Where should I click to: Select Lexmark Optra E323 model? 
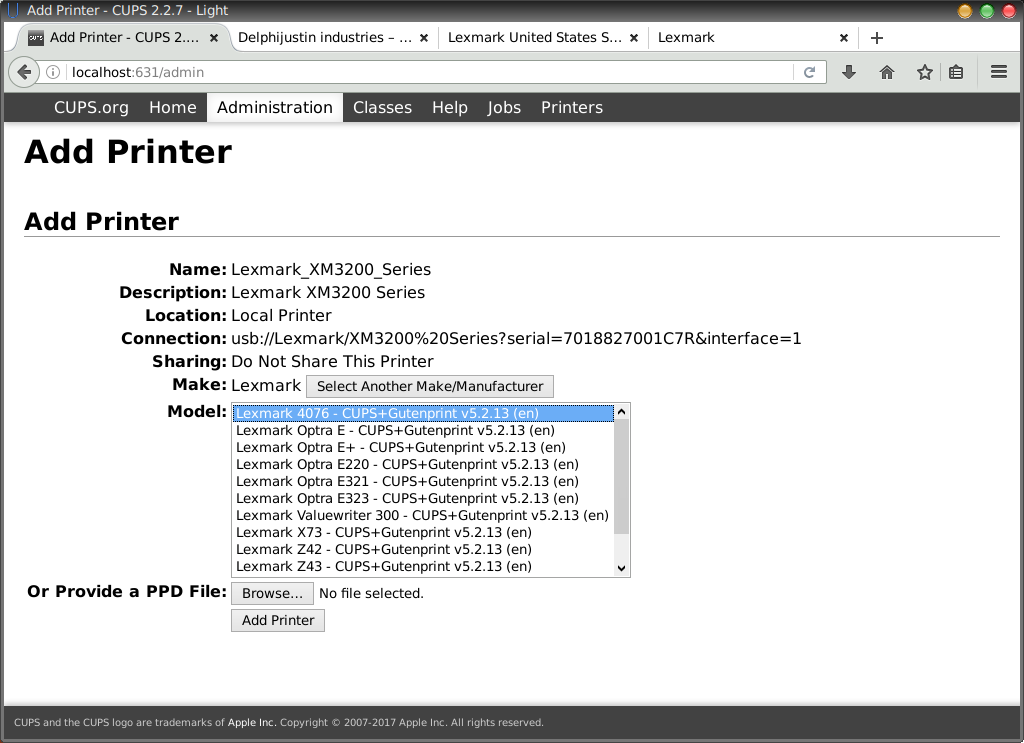(x=423, y=498)
